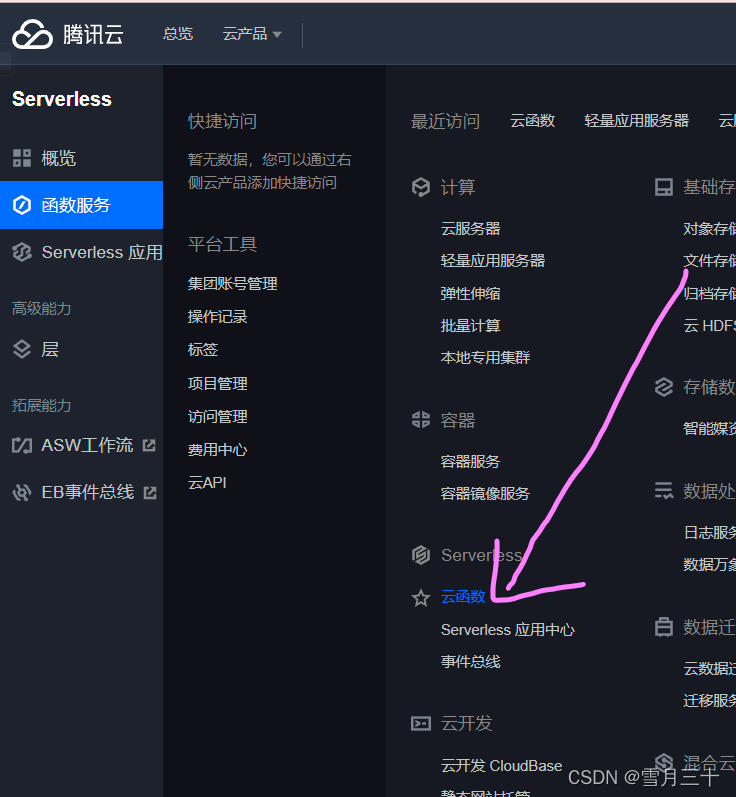Click the 数据迁移 category icon
Image resolution: width=736 pixels, height=797 pixels.
664,627
